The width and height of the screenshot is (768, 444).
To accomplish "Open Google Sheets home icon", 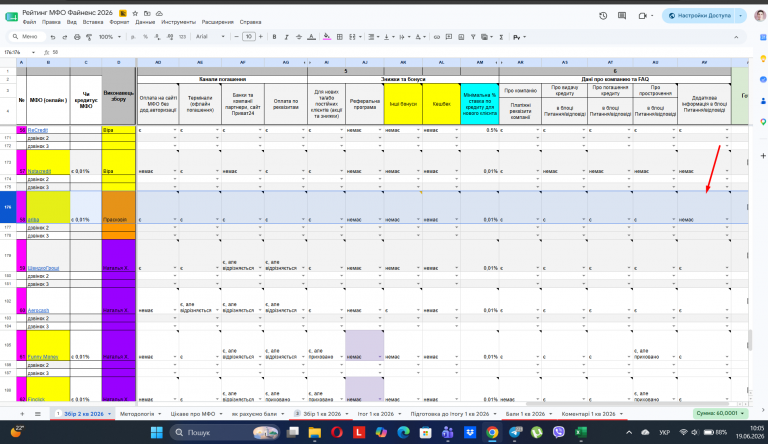I will 11,17.
